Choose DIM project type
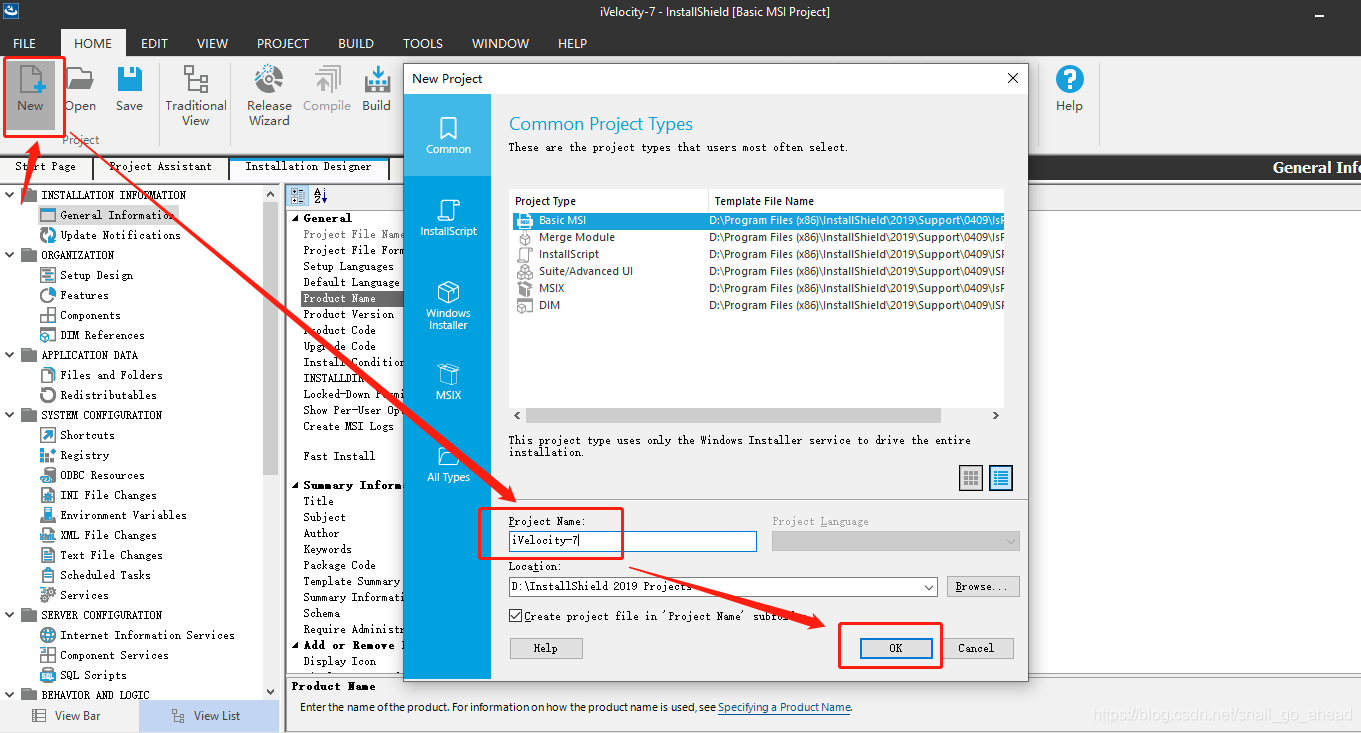1361x733 pixels. pos(549,305)
